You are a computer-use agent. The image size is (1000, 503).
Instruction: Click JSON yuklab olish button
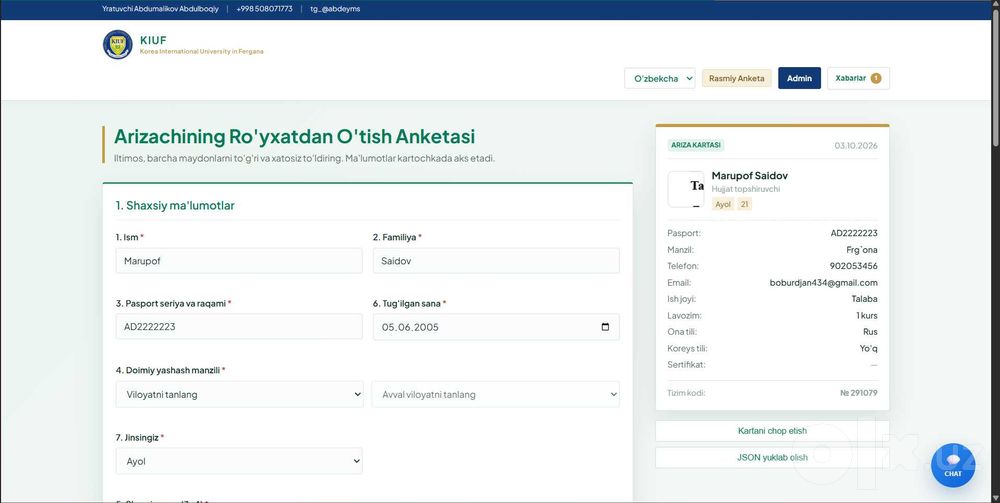point(772,458)
